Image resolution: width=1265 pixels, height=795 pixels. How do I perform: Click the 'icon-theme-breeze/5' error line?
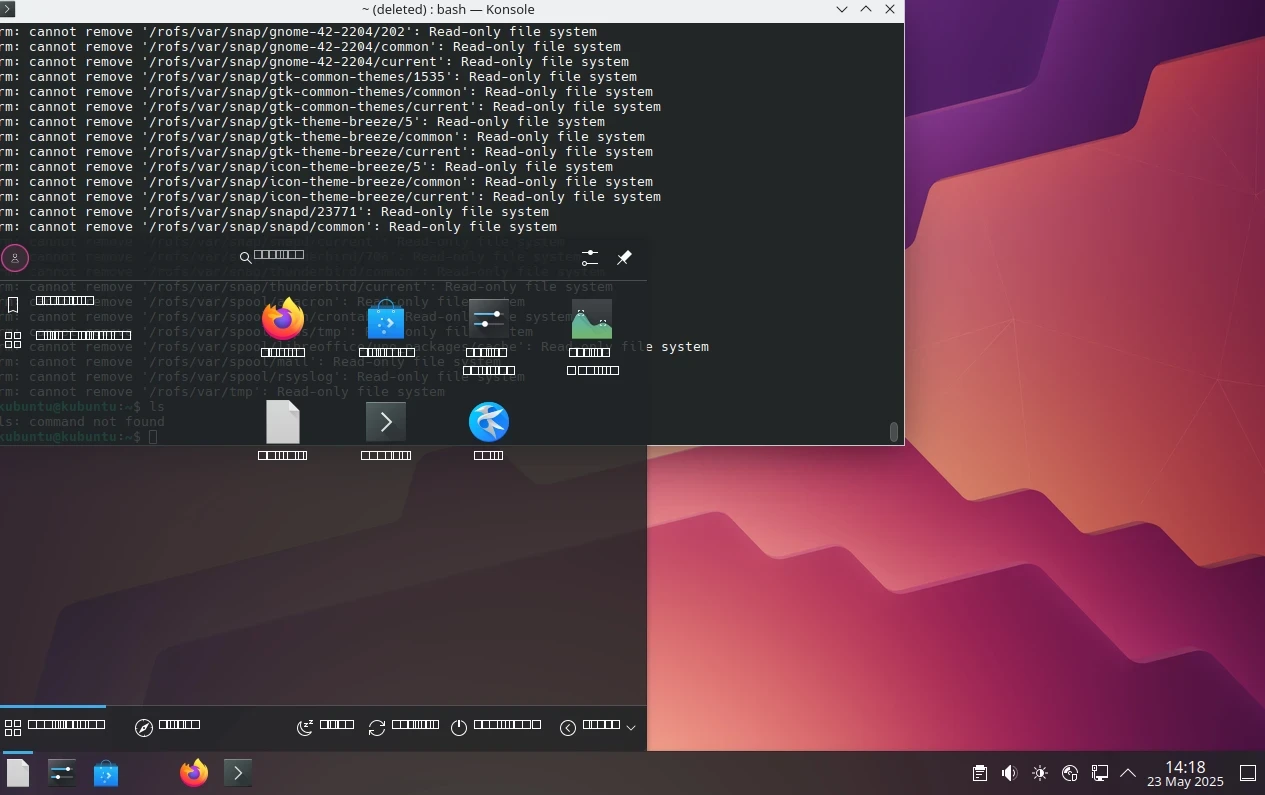pyautogui.click(x=306, y=167)
